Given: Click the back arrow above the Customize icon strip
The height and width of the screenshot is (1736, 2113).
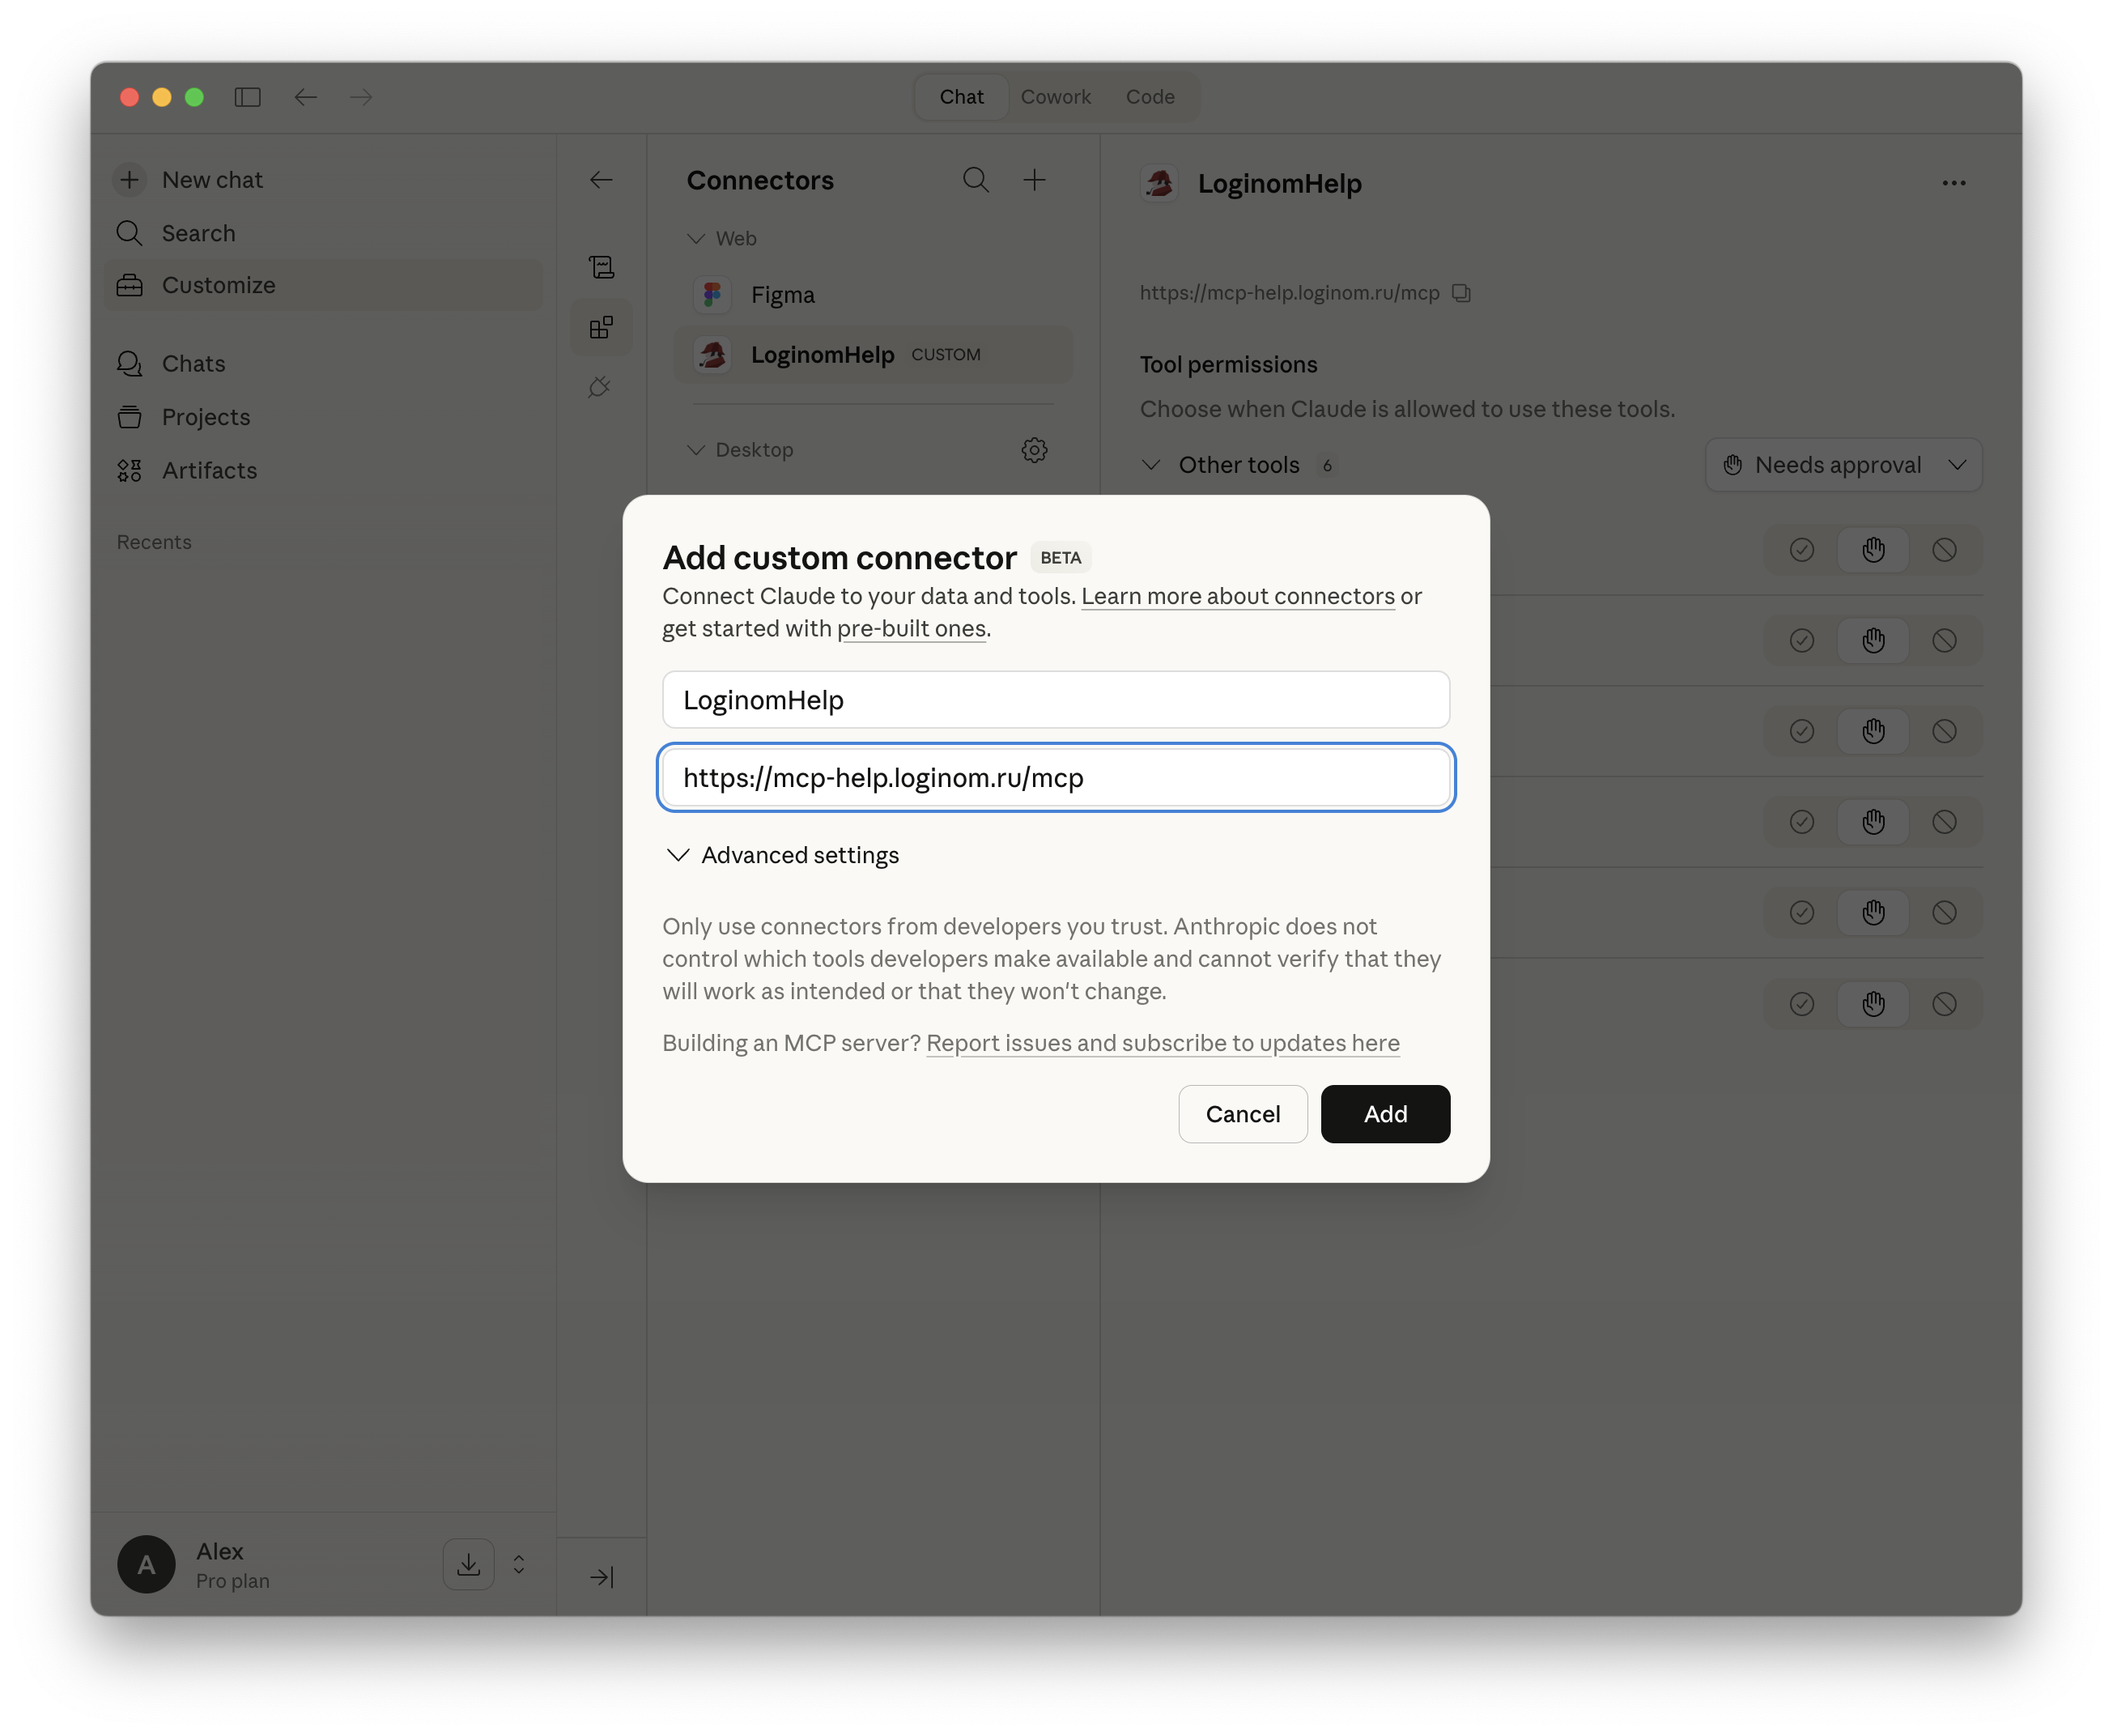Looking at the screenshot, I should [601, 180].
